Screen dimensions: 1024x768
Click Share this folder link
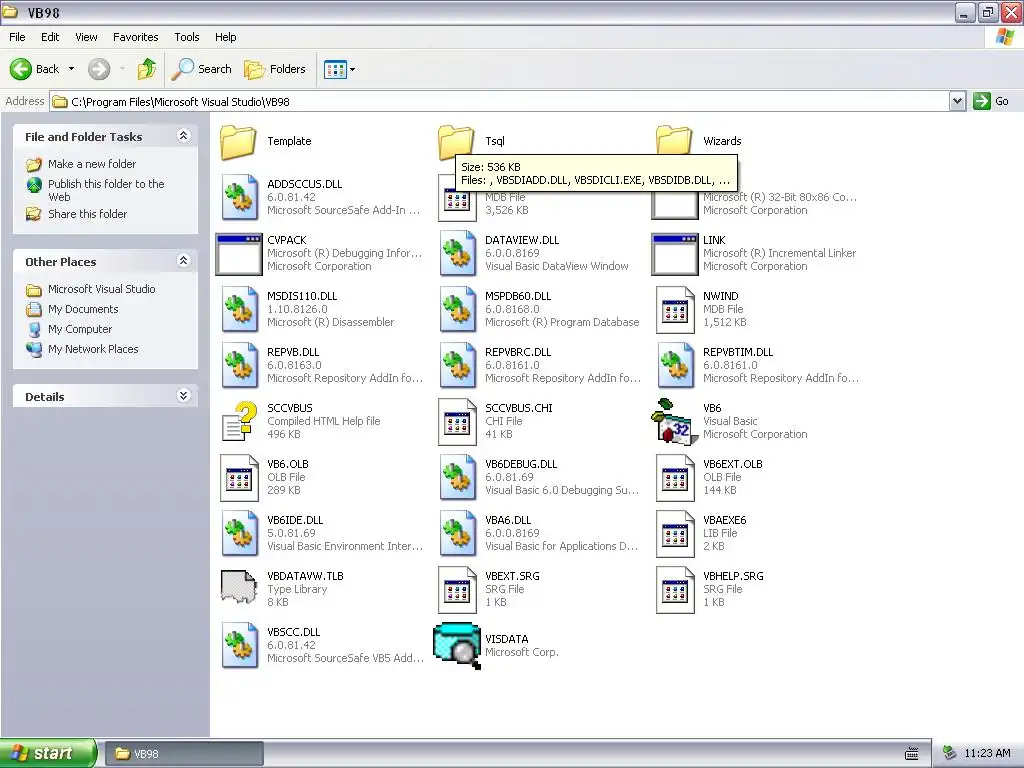tap(88, 214)
